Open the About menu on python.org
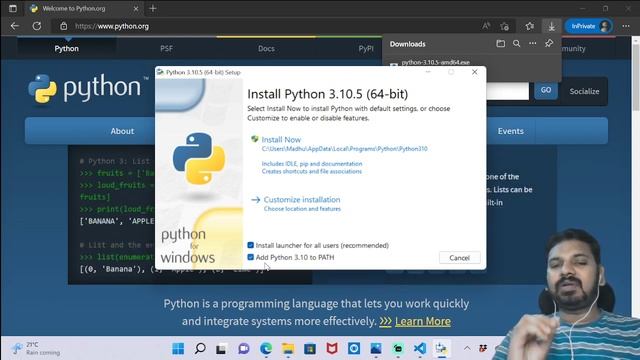640x360 pixels. (122, 131)
